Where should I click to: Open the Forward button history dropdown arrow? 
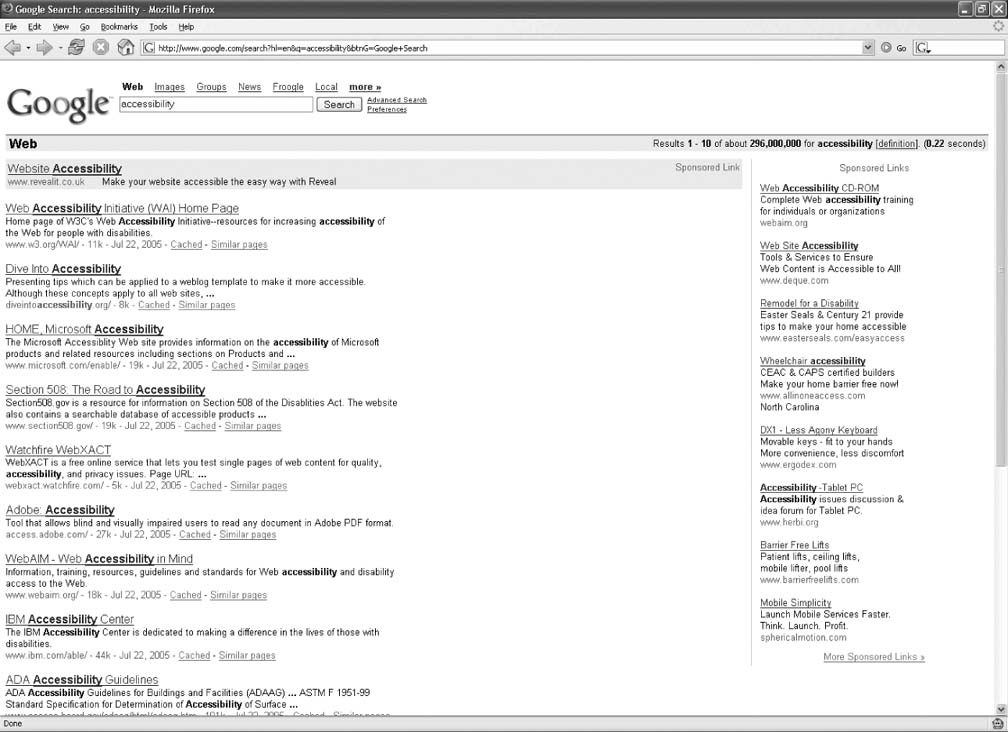click(60, 48)
